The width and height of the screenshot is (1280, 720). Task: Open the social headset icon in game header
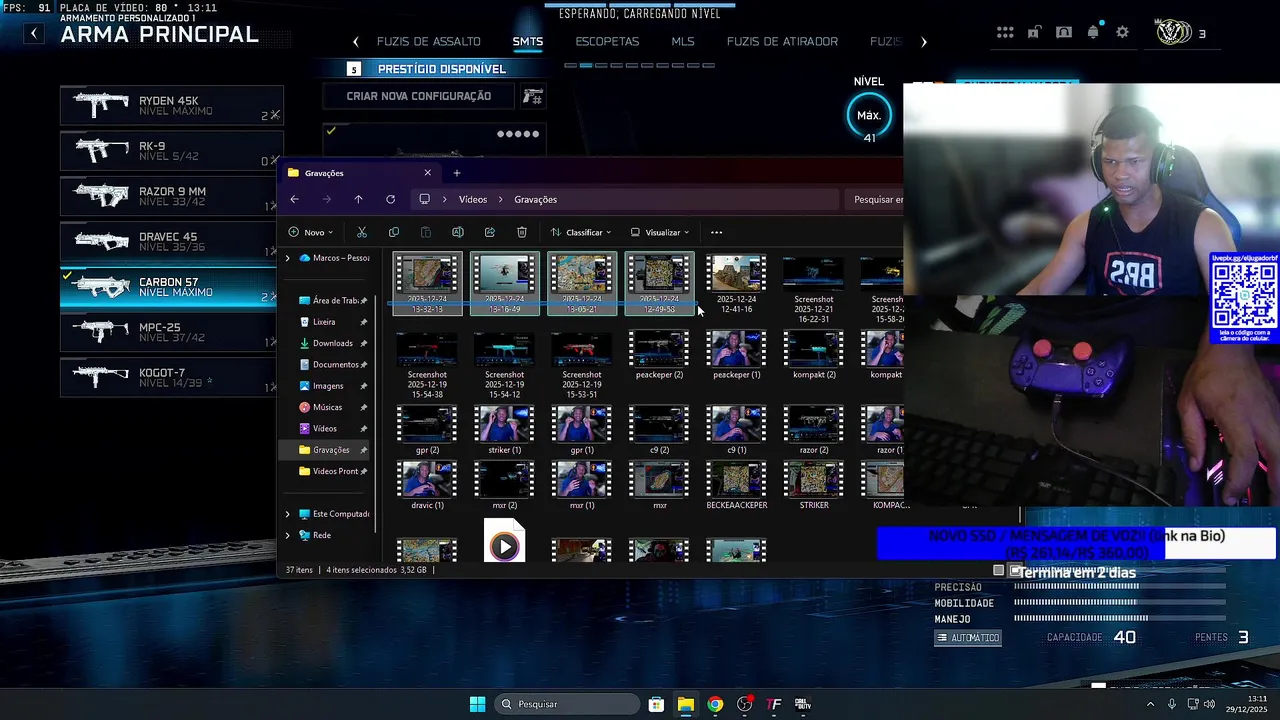point(1064,32)
